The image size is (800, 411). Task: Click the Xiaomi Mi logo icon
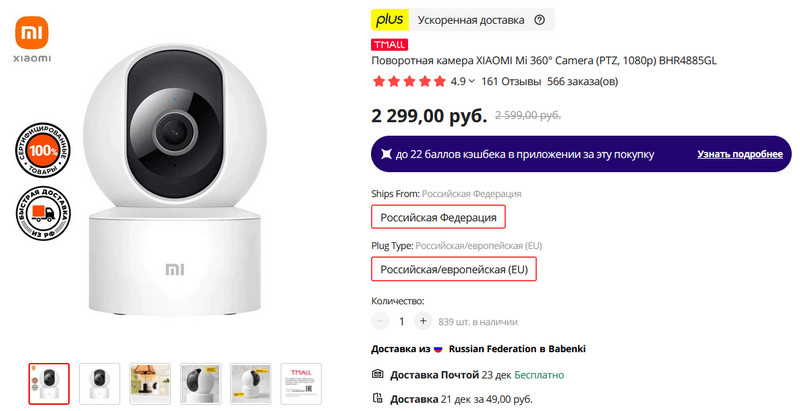click(33, 35)
